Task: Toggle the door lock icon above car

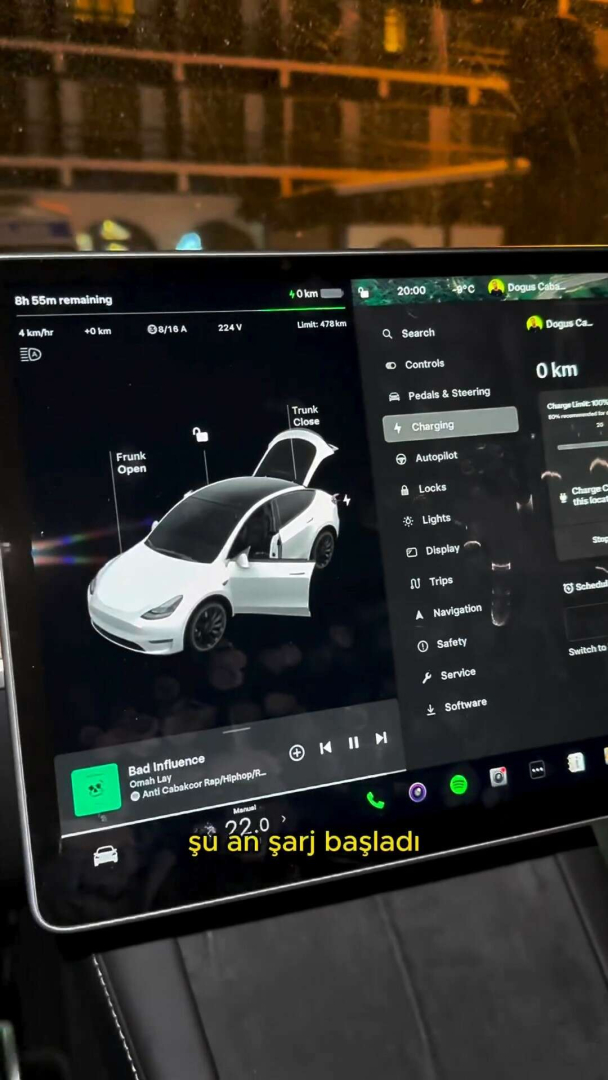Action: pos(200,434)
